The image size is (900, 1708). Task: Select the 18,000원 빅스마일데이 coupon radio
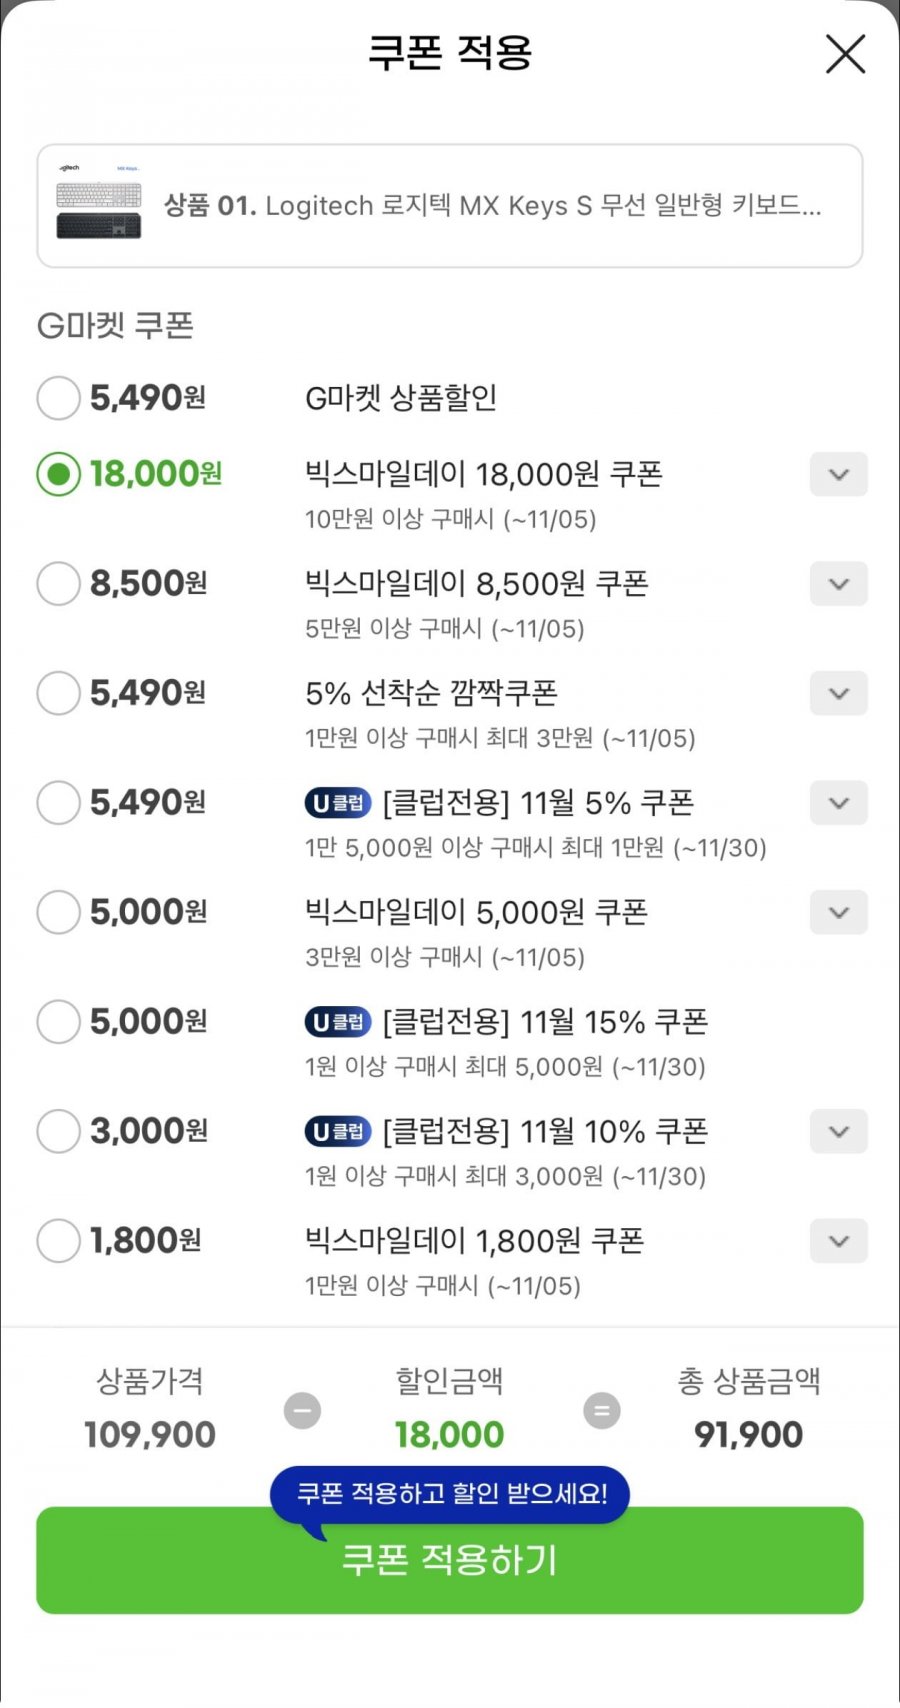point(58,474)
